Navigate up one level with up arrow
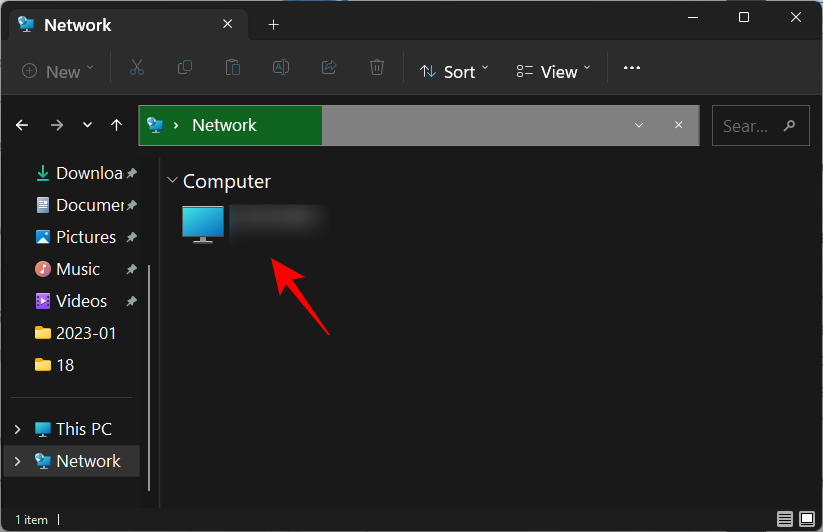 [117, 126]
